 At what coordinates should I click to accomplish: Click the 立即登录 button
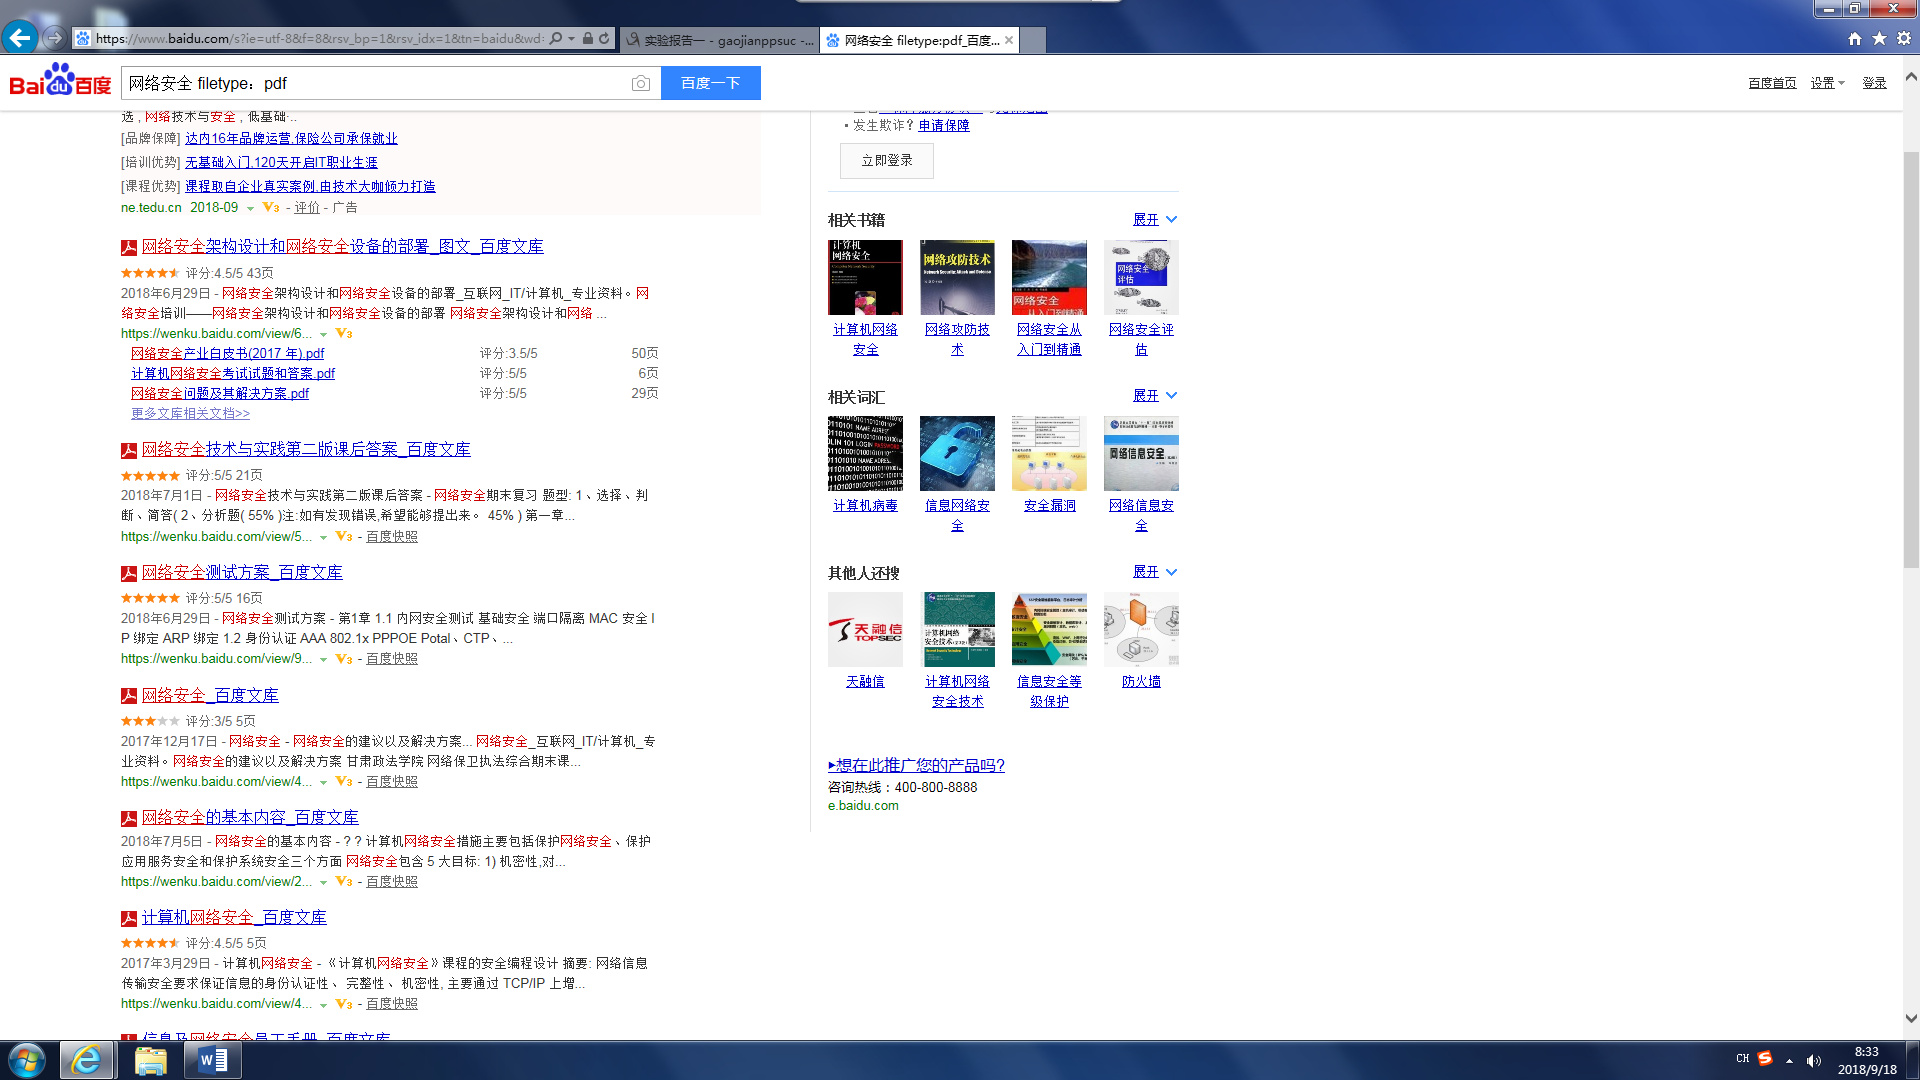886,160
